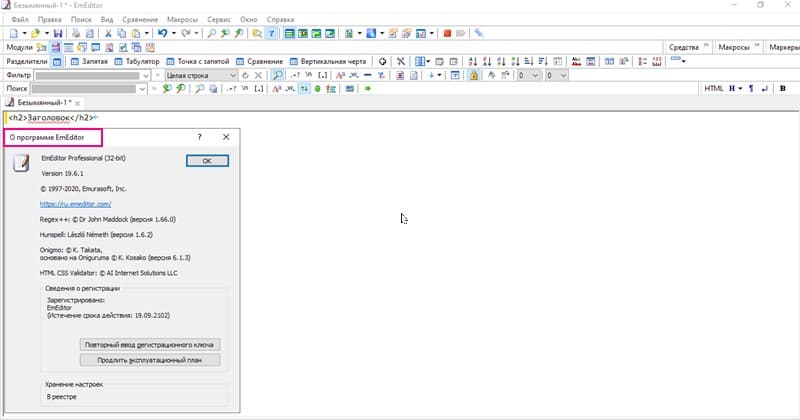Click the green arrow at end of Поиск toolbar
Screen dimensions: 800x420
point(367,89)
